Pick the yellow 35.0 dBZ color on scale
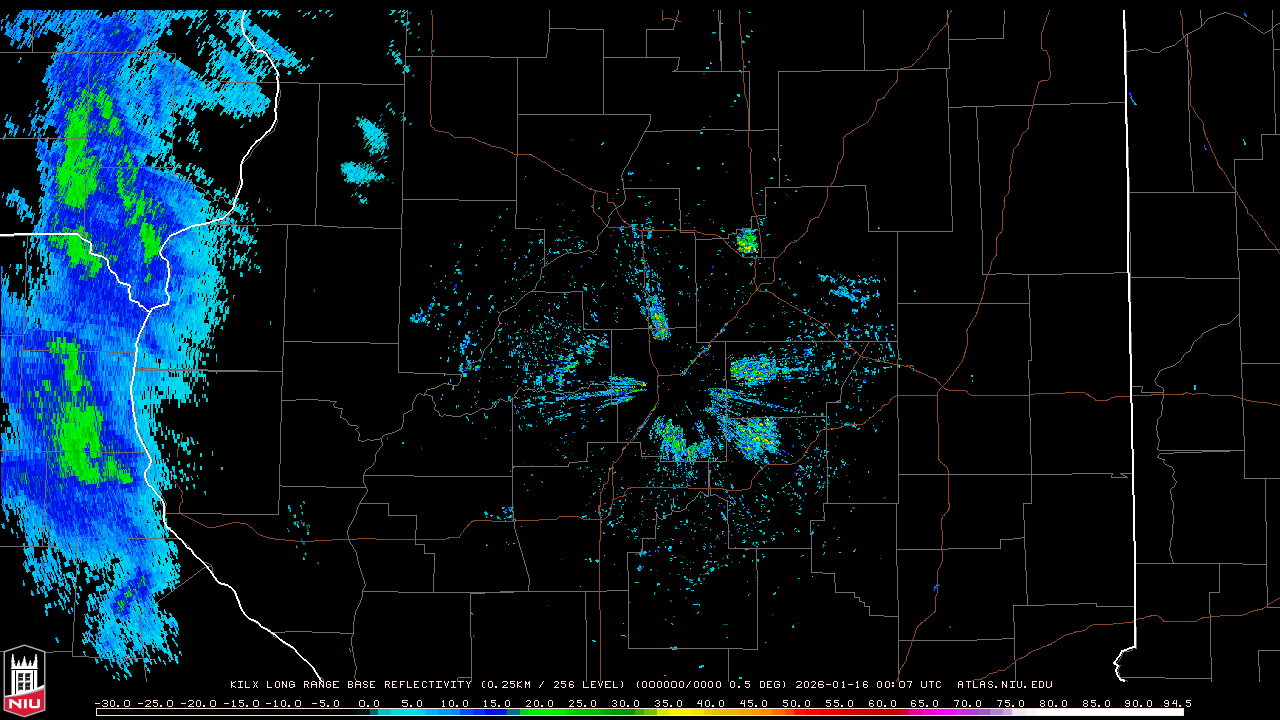 [x=669, y=712]
